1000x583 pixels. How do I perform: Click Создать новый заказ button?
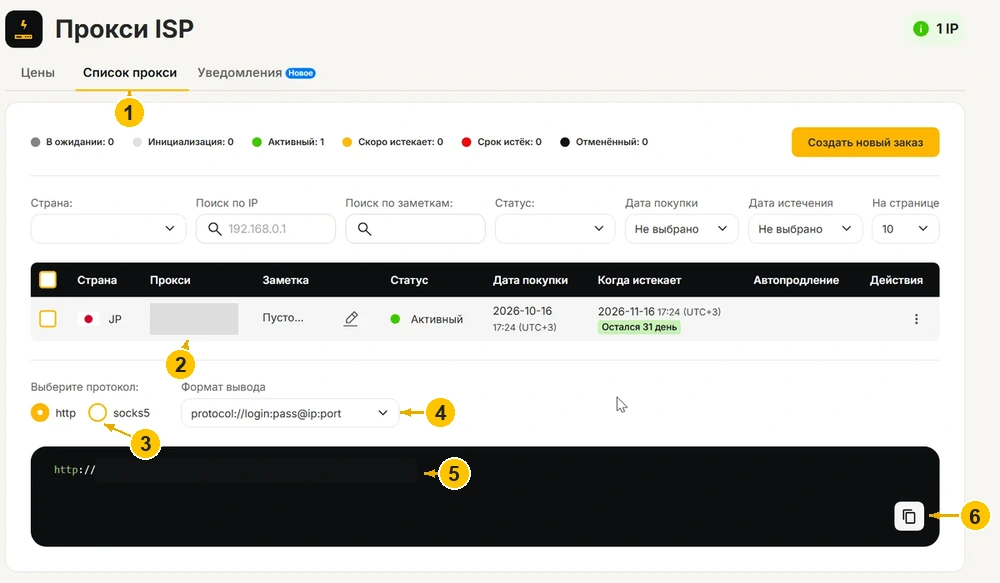[865, 142]
